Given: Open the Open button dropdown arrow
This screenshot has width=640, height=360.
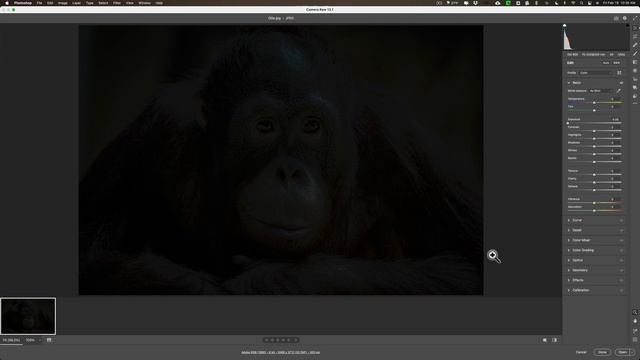Looking at the screenshot, I should click(x=632, y=352).
